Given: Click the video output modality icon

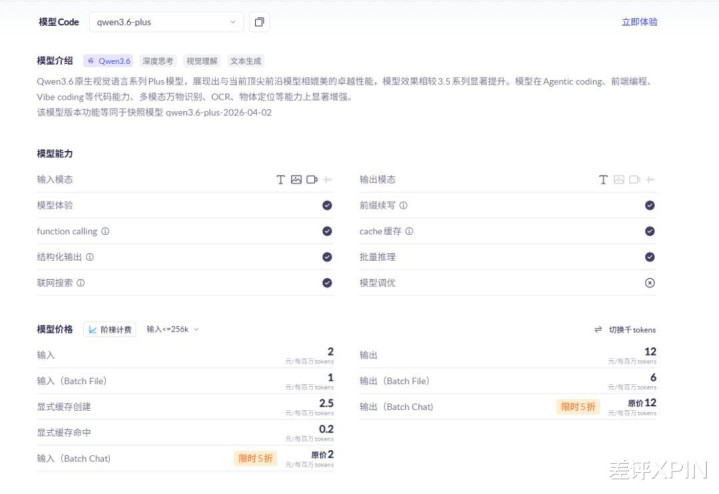Looking at the screenshot, I should [x=635, y=179].
